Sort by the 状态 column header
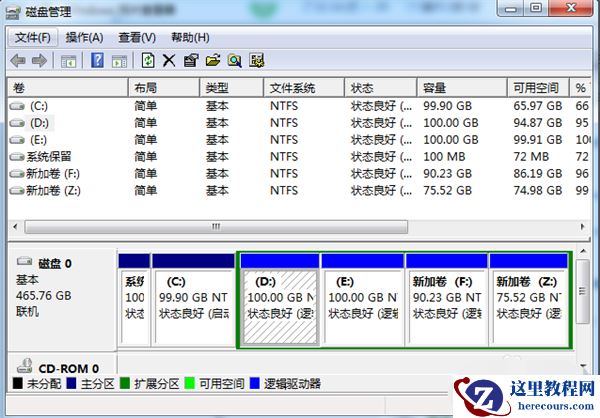Image resolution: width=600 pixels, height=418 pixels. pos(380,88)
